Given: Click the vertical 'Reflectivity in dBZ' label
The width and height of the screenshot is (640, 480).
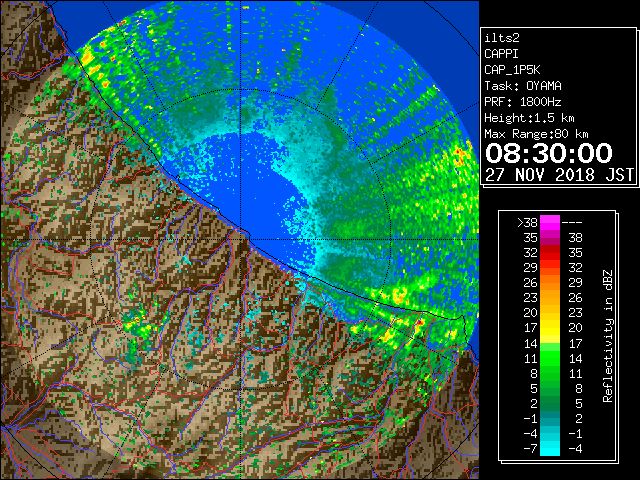Looking at the screenshot, I should coord(608,336).
